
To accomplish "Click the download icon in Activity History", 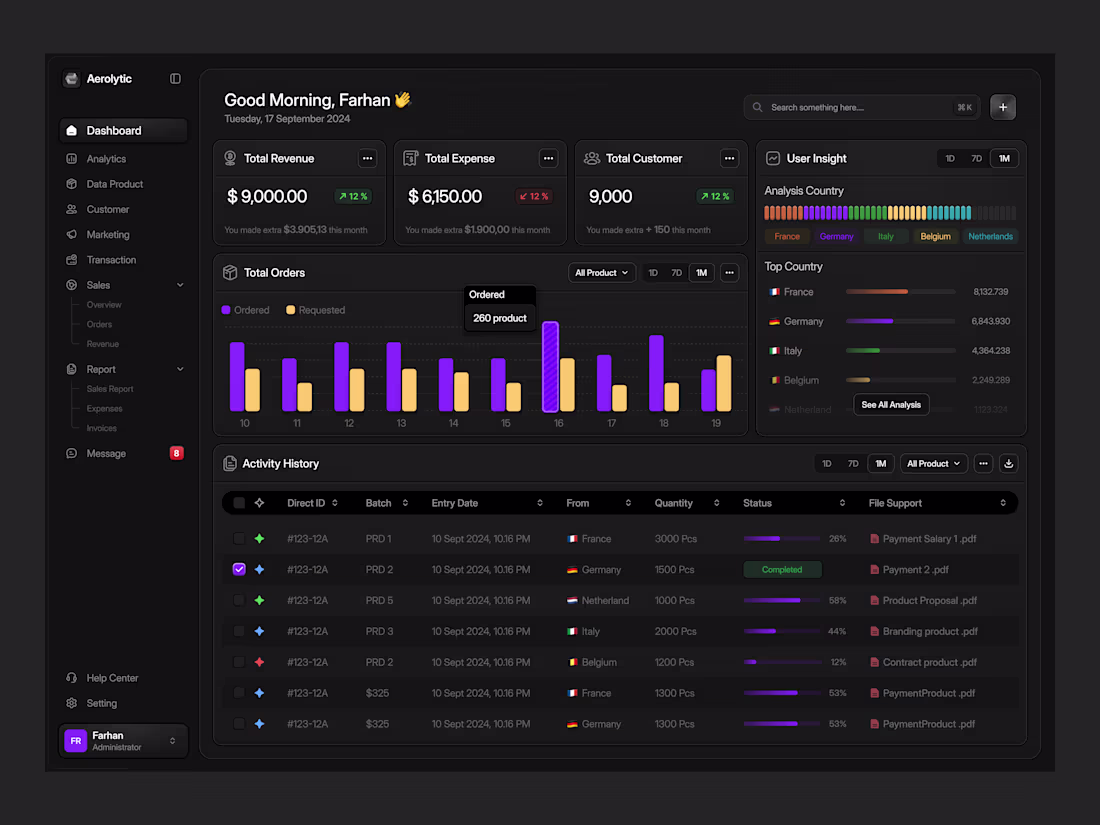I will pos(1010,463).
